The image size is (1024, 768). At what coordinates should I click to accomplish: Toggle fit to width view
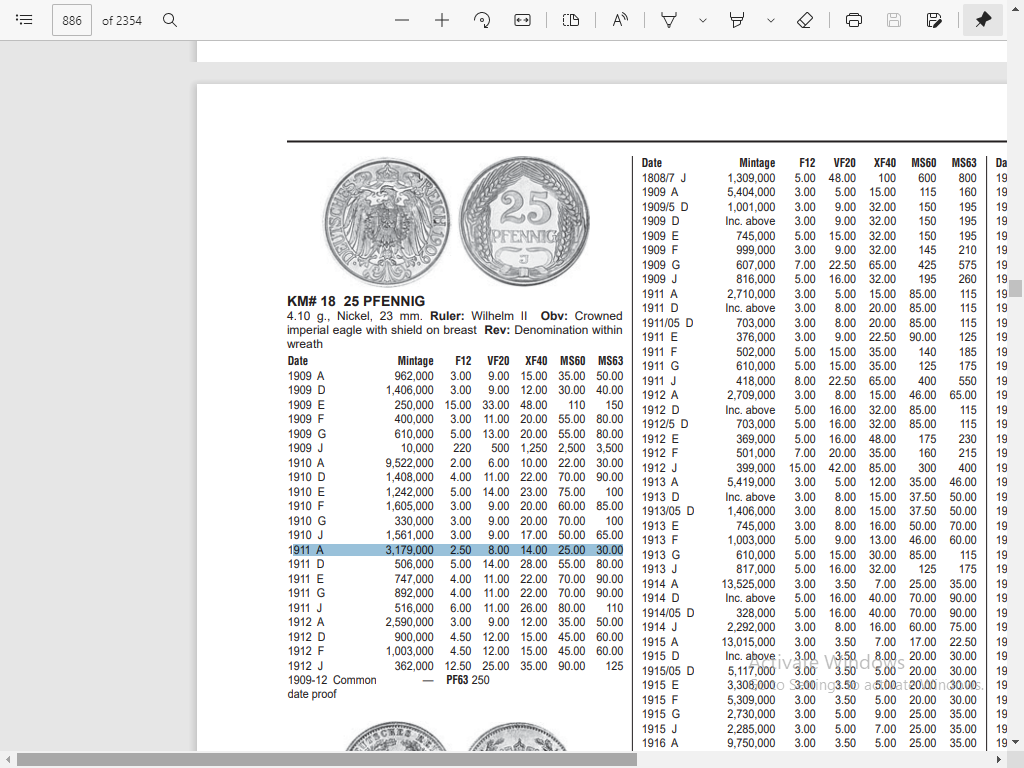[x=522, y=20]
